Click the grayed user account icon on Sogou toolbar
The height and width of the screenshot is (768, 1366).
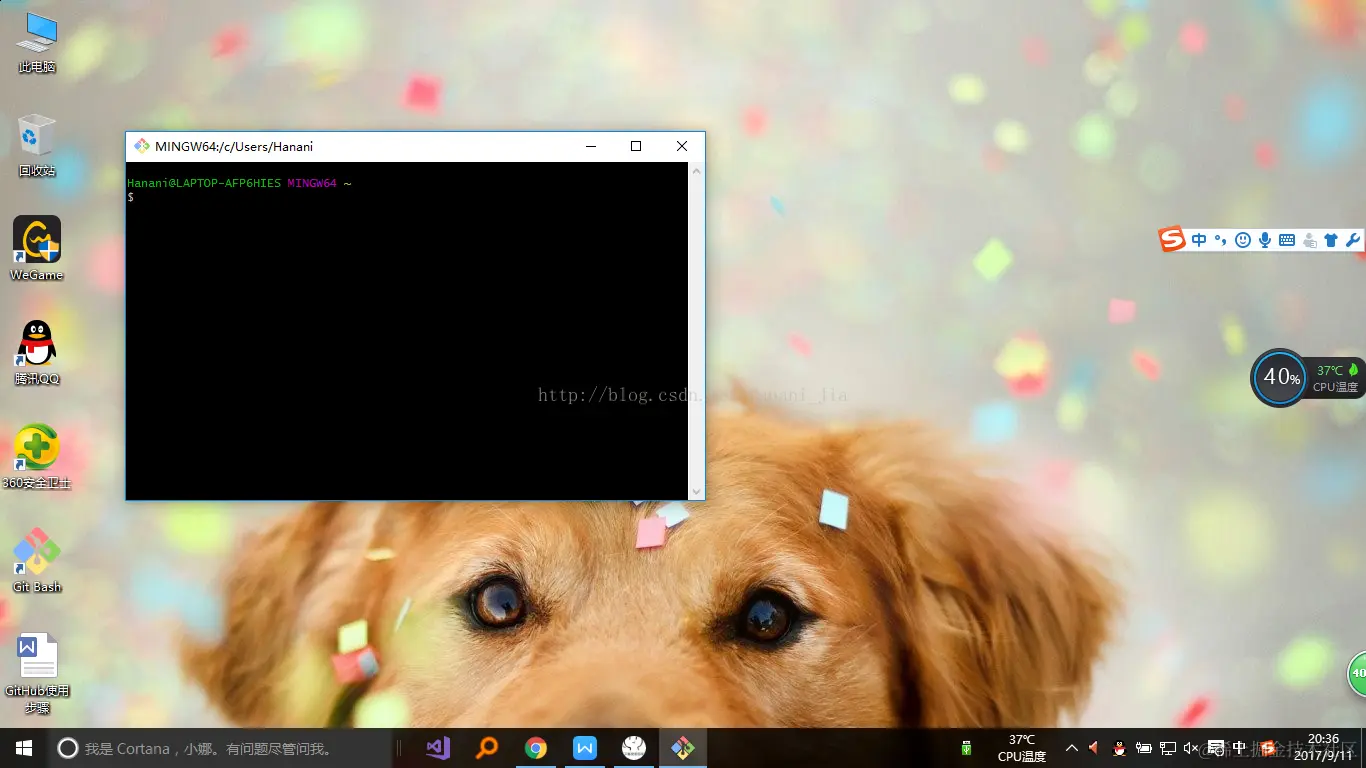1309,240
